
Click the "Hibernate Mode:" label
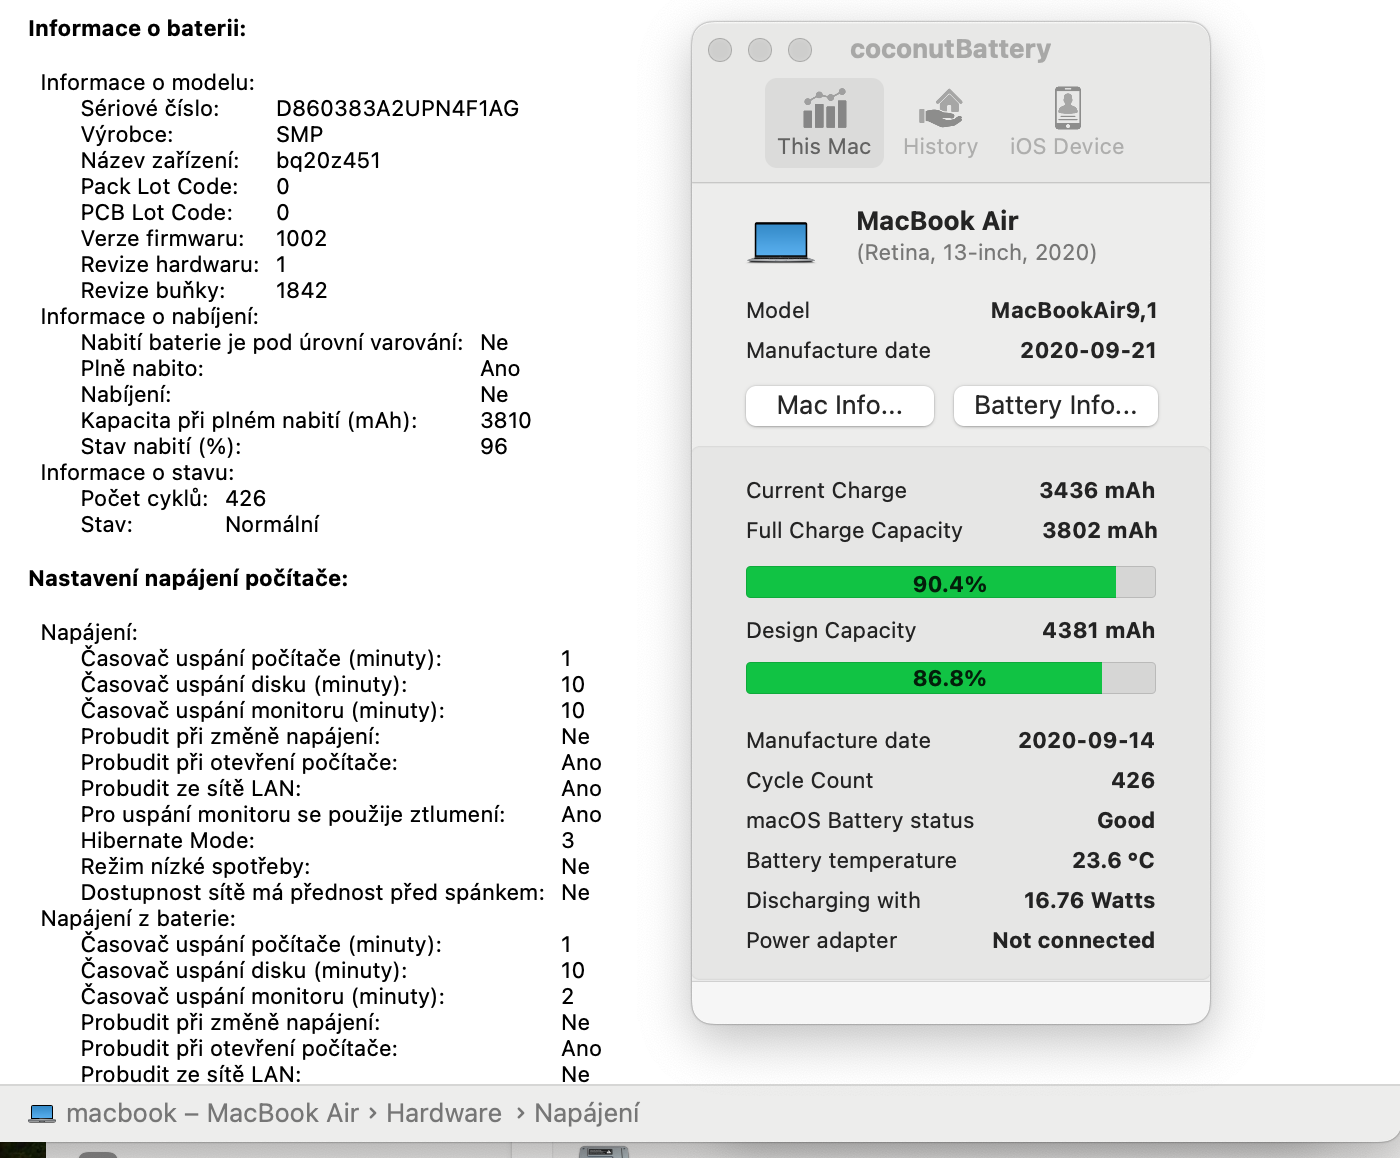(168, 841)
